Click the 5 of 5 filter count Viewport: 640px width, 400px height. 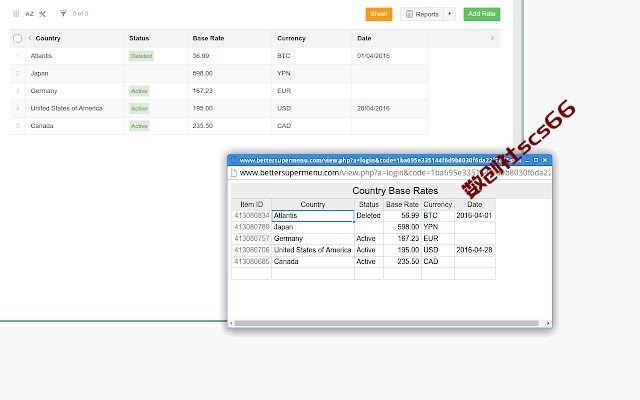80,13
